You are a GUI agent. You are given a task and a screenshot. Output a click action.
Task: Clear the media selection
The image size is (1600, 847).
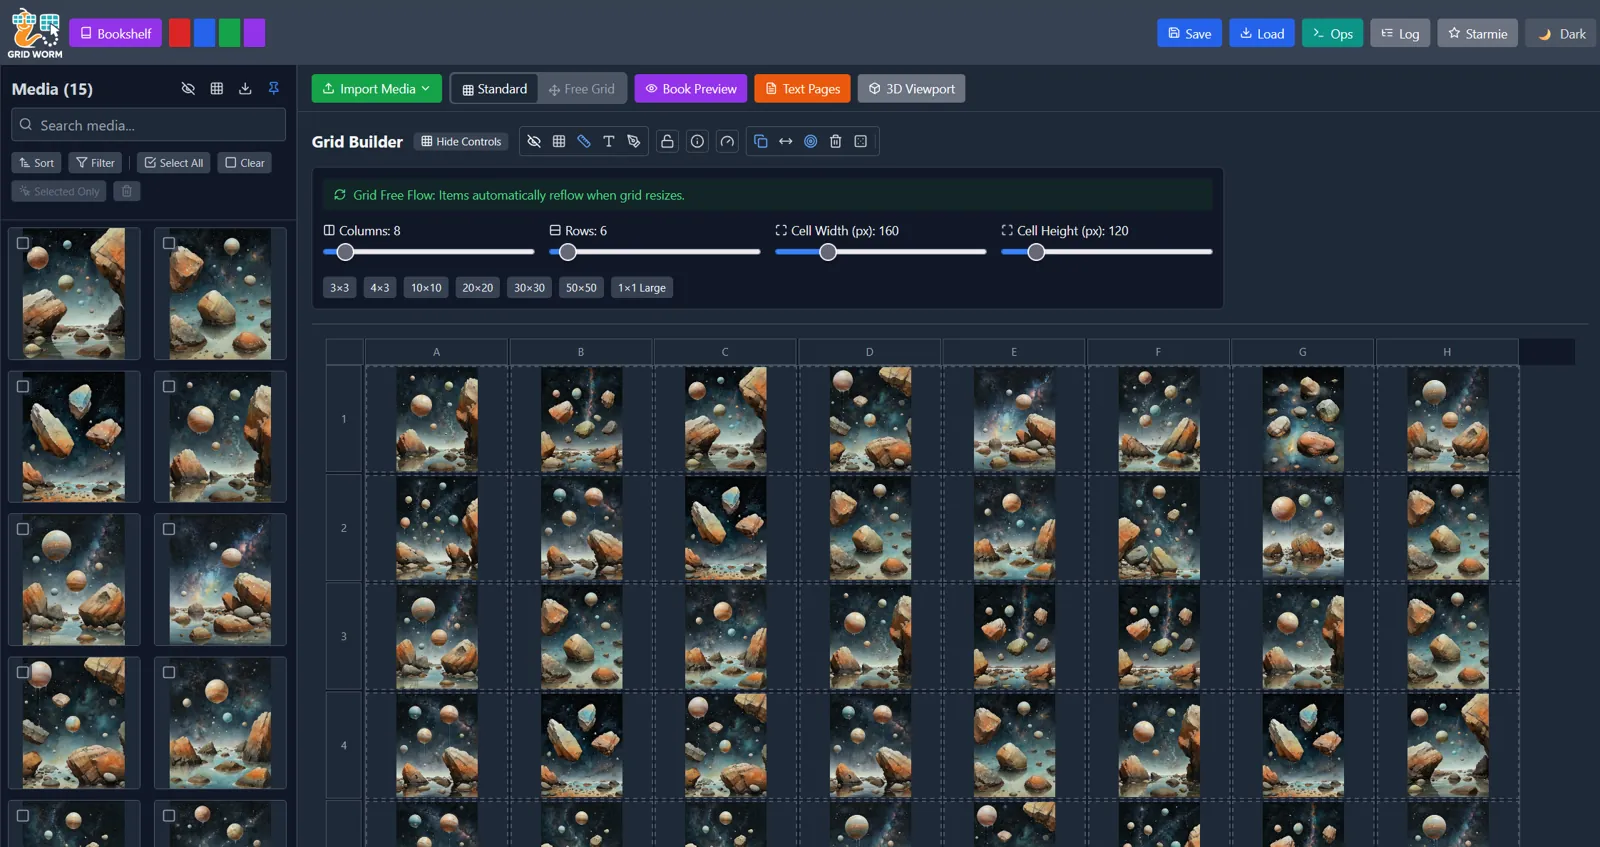(x=245, y=163)
